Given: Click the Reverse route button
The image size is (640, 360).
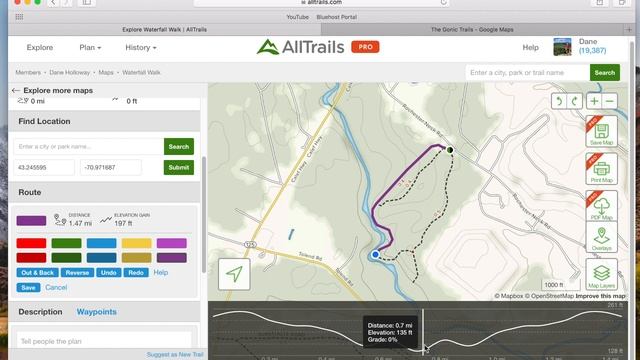Looking at the screenshot, I should (x=77, y=273).
